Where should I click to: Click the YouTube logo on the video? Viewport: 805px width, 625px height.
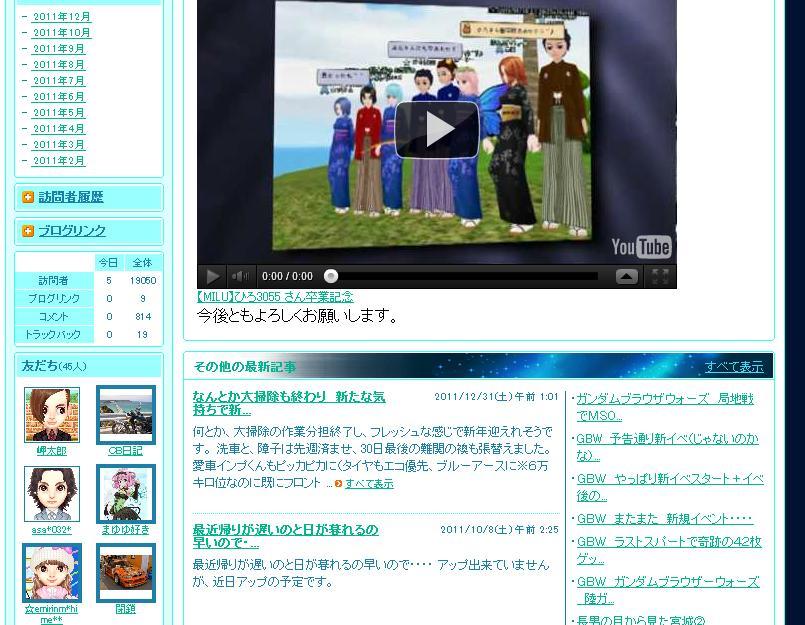[641, 247]
